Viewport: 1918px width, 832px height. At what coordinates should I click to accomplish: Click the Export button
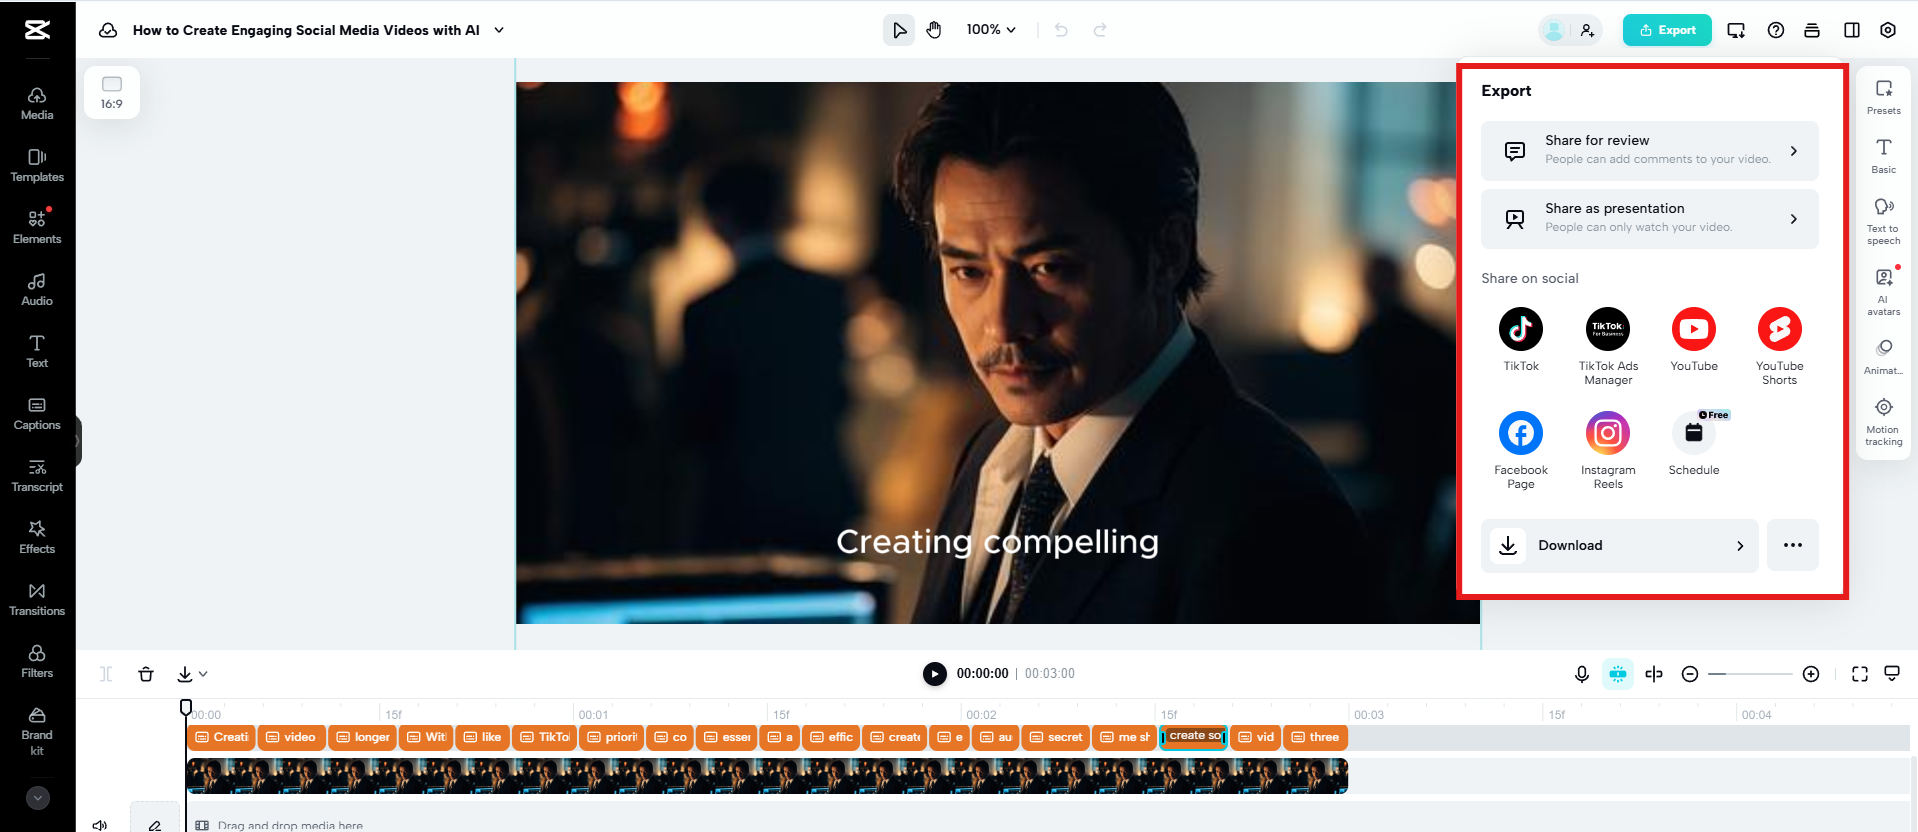point(1667,30)
